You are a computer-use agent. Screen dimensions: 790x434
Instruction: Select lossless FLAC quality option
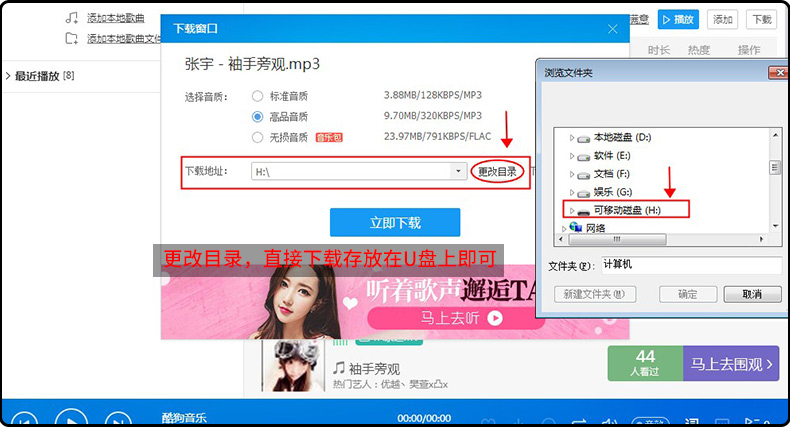click(x=258, y=137)
